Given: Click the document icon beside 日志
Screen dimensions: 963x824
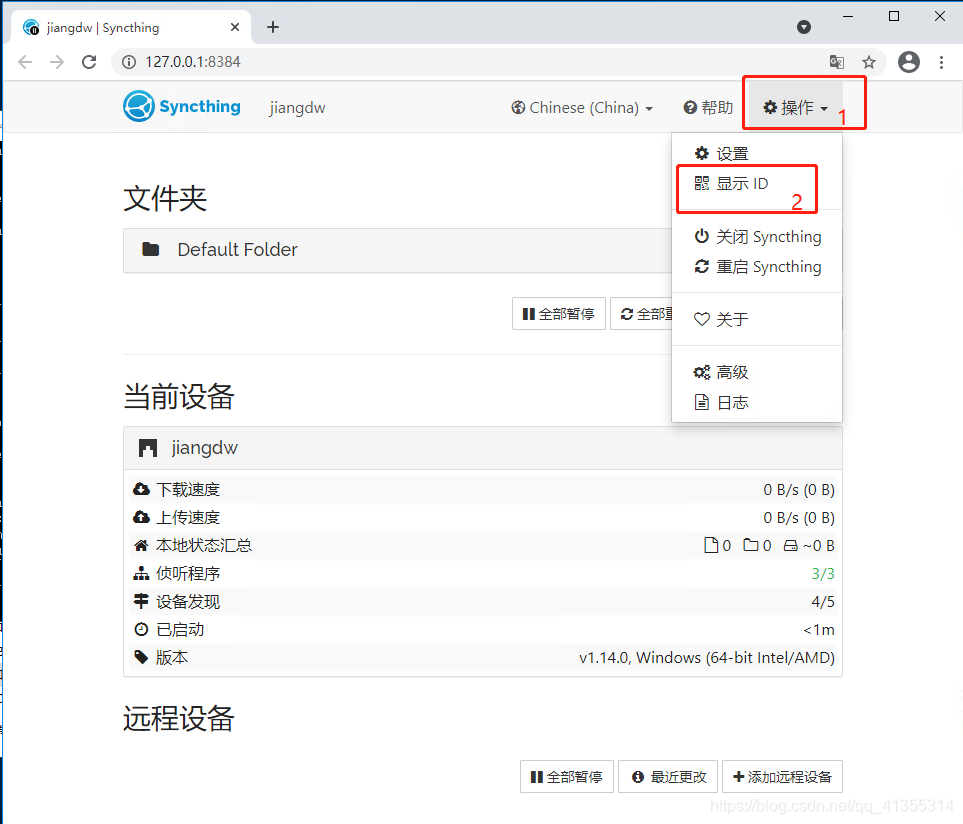Looking at the screenshot, I should click(x=701, y=402).
